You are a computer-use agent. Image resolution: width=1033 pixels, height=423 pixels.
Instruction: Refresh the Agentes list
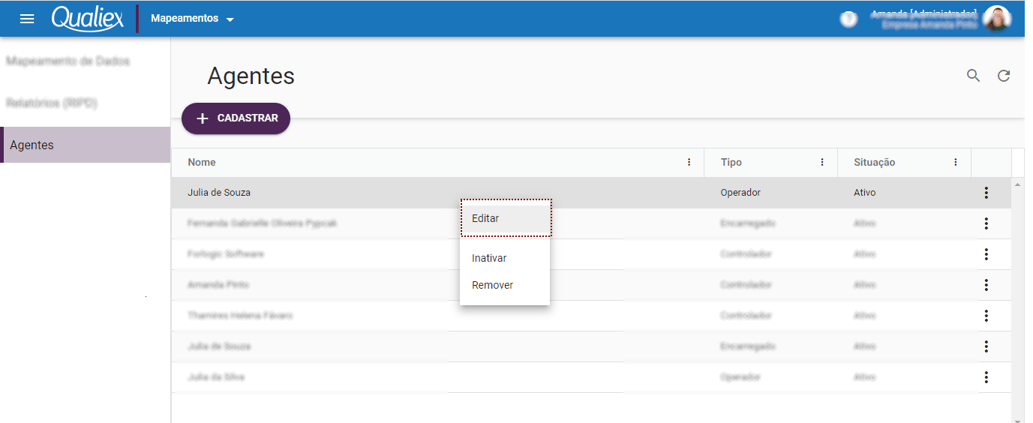pyautogui.click(x=1003, y=76)
